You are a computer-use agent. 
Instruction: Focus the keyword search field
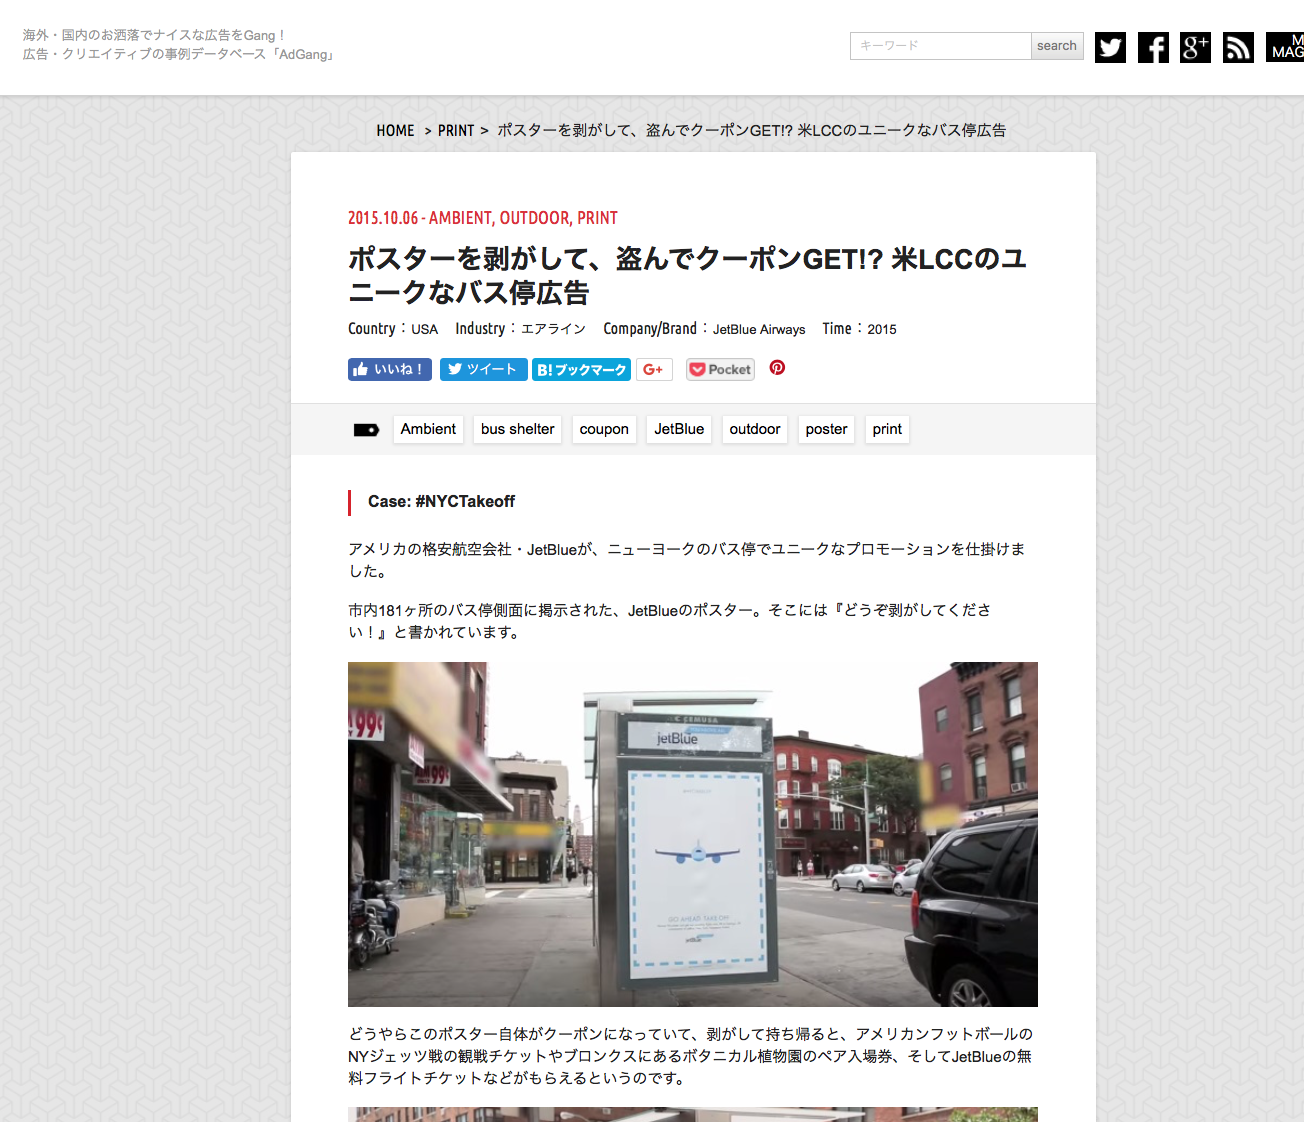(x=940, y=46)
